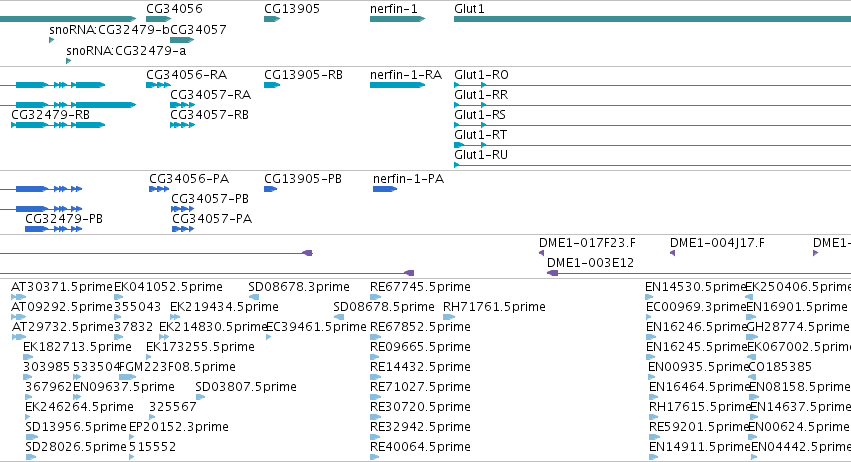The image size is (851, 462).
Task: Select protein CG32479-PB
Action: [64, 219]
